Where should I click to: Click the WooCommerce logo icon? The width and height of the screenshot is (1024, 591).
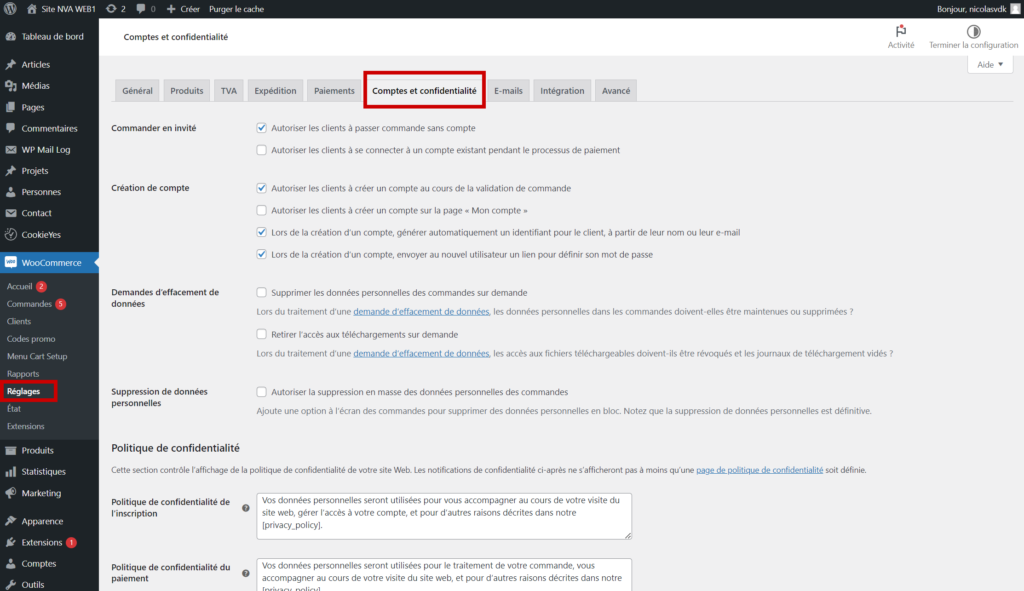pyautogui.click(x=10, y=263)
